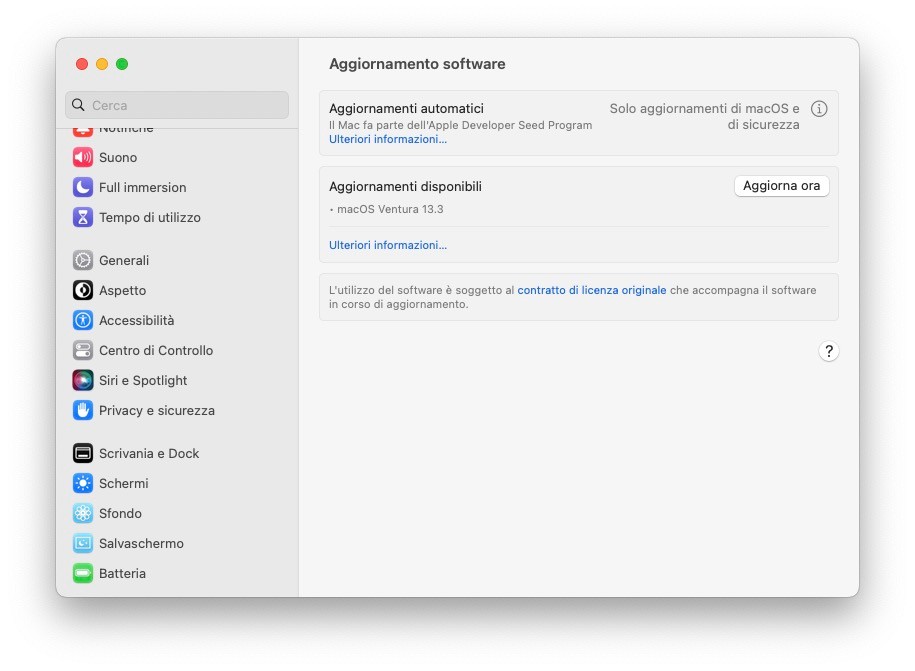
Task: Select the Tempo di utilizzo hourglass icon
Action: click(83, 218)
